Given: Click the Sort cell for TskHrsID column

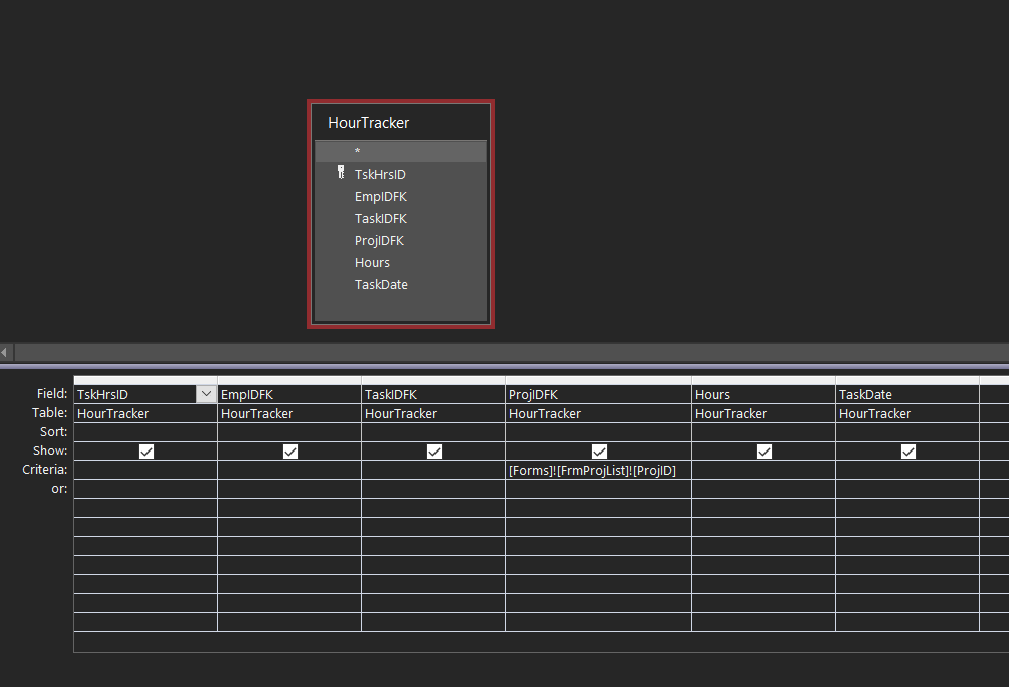Looking at the screenshot, I should pos(145,432).
